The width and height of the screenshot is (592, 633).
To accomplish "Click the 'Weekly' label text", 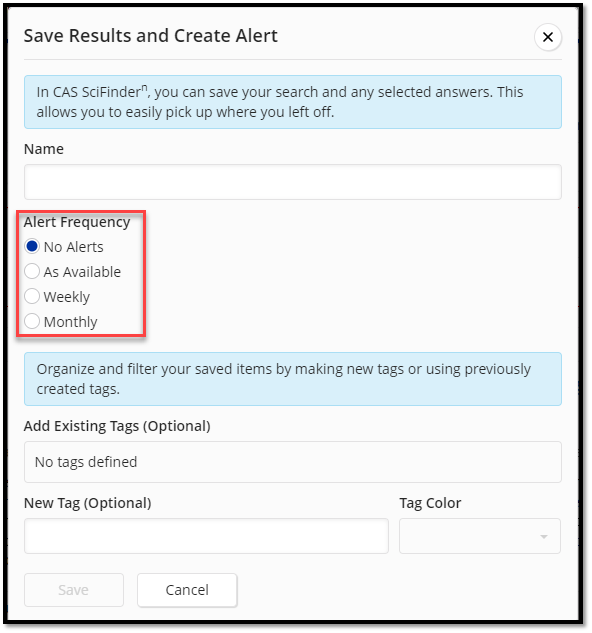I will coord(67,297).
